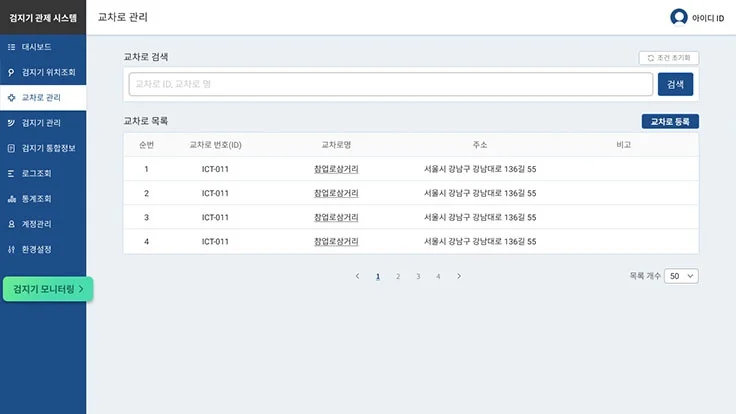Open the 목록 개수 50 dropdown

click(x=681, y=276)
